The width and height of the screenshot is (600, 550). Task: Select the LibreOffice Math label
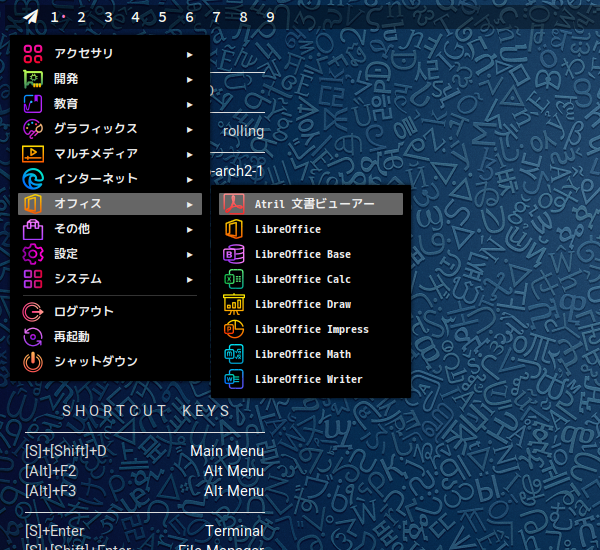tap(303, 354)
